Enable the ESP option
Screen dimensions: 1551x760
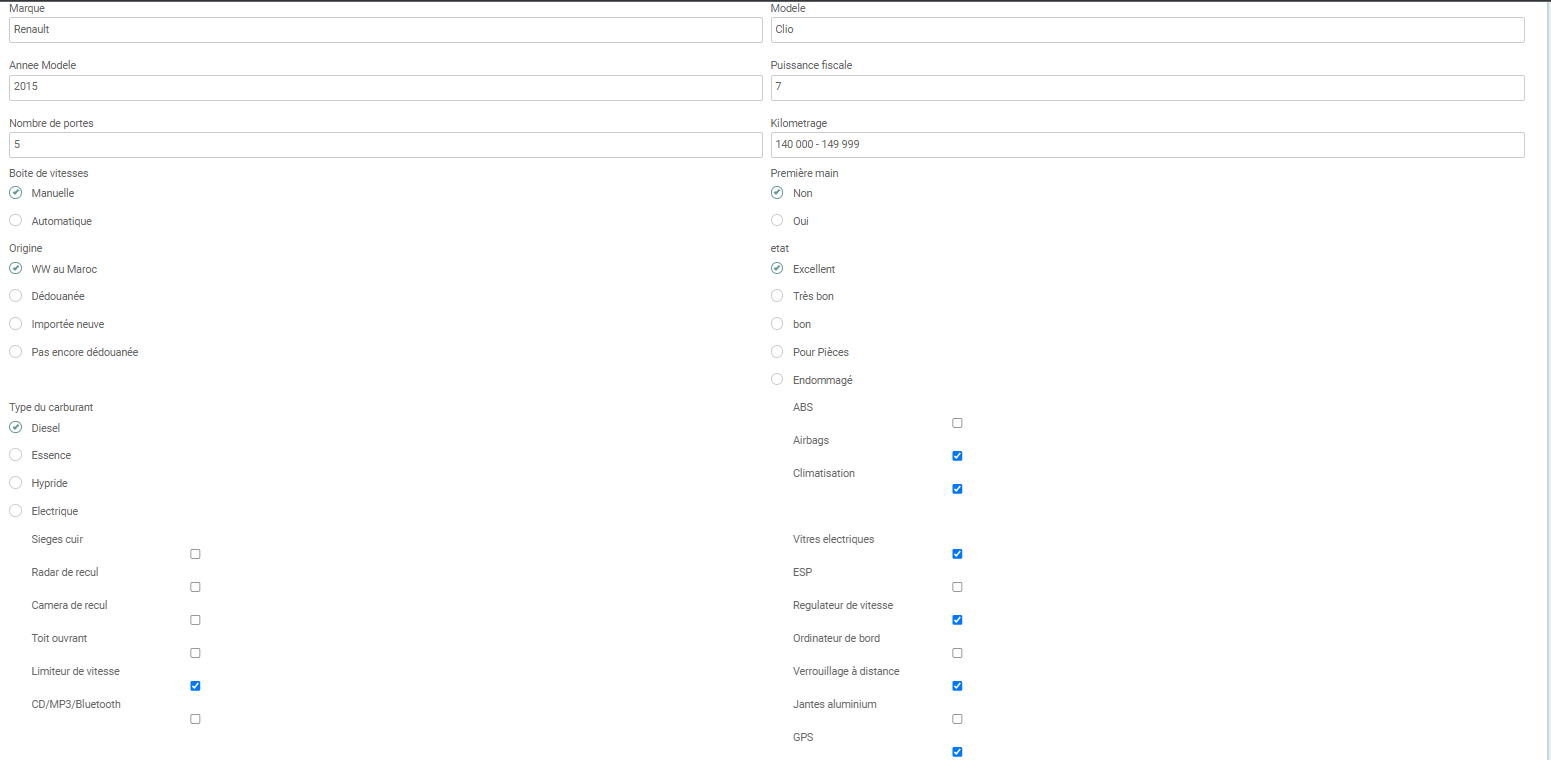957,586
